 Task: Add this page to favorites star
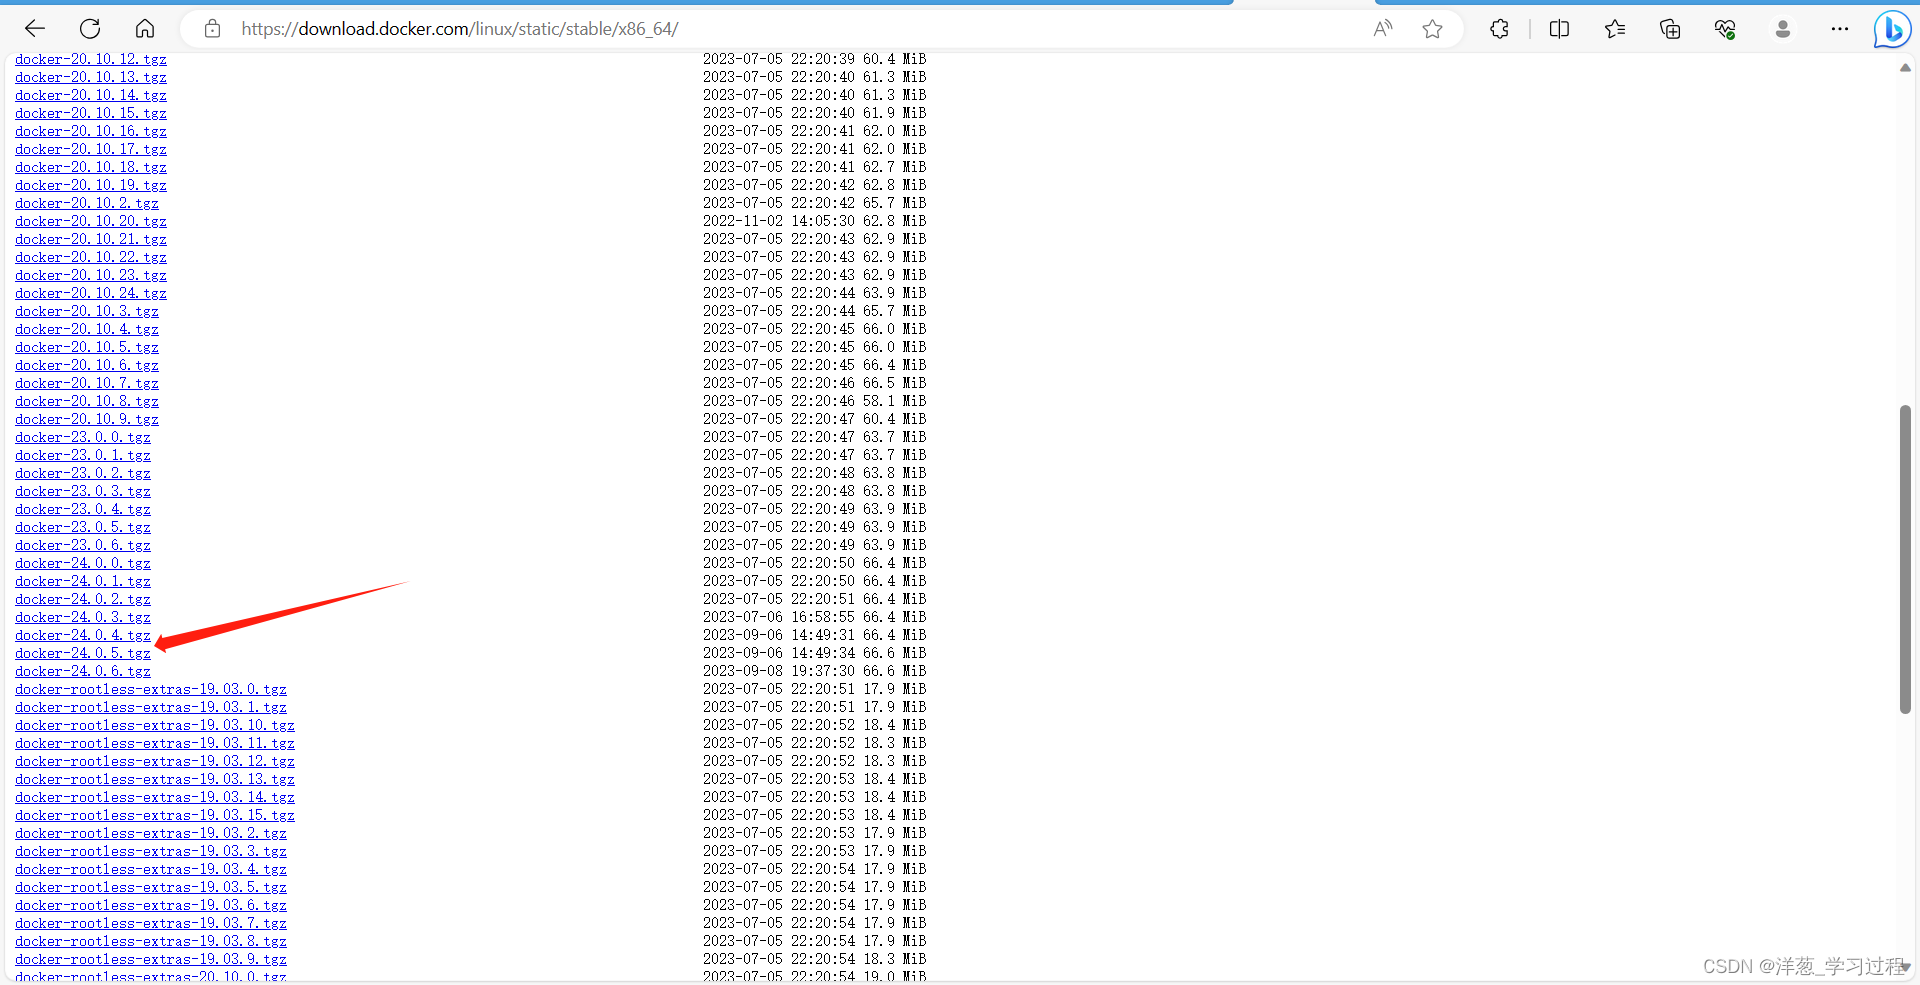click(1432, 29)
